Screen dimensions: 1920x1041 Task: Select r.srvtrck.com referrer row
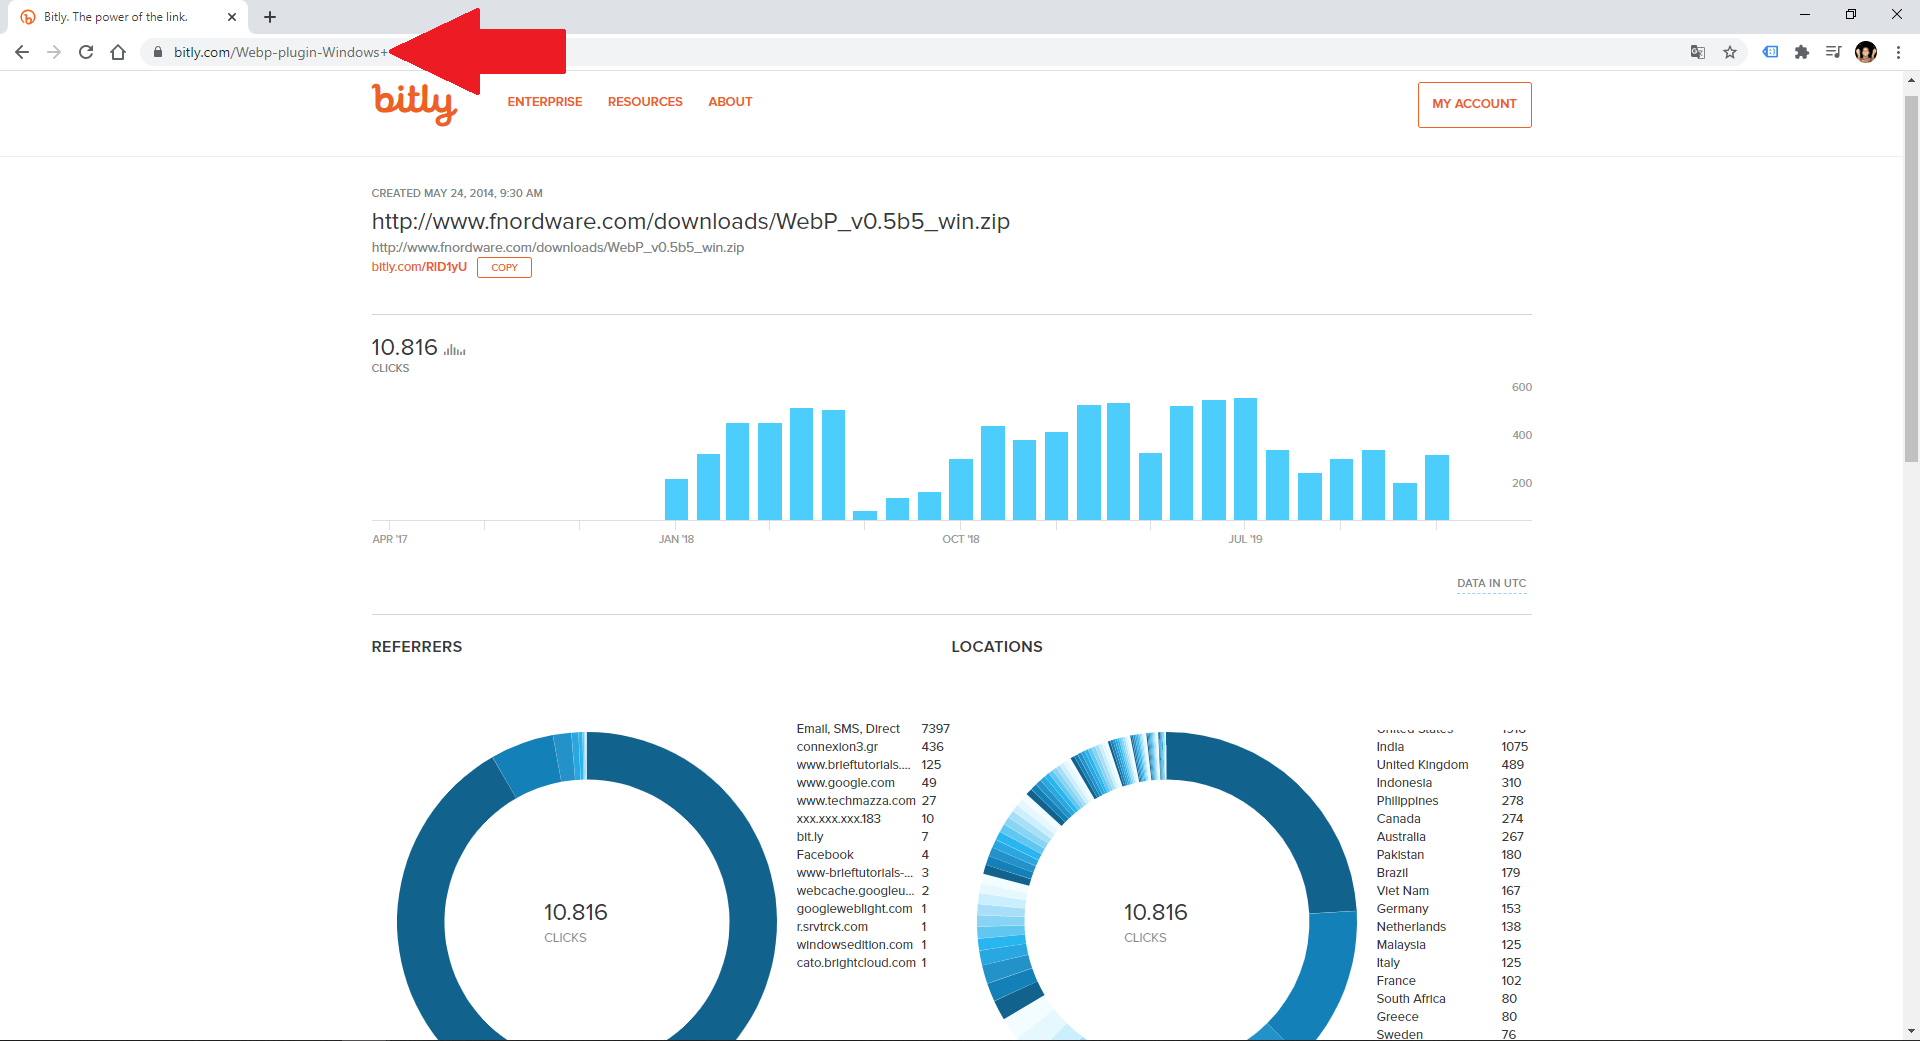pos(861,927)
